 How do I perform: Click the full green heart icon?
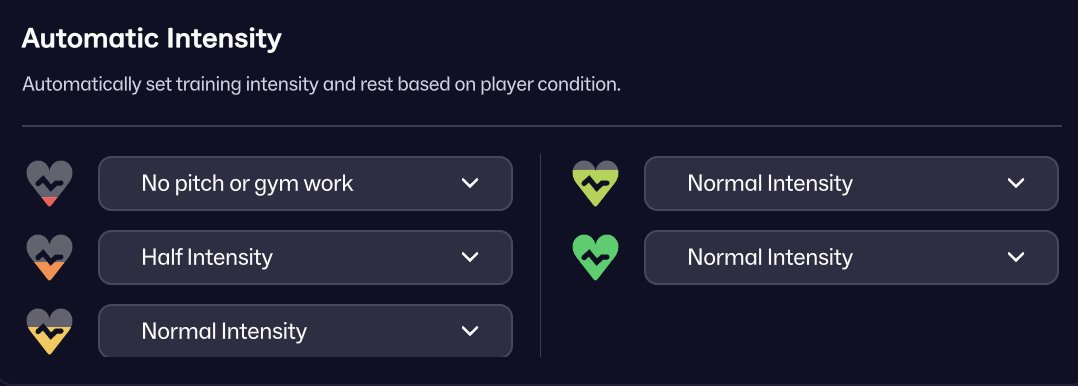pyautogui.click(x=595, y=257)
